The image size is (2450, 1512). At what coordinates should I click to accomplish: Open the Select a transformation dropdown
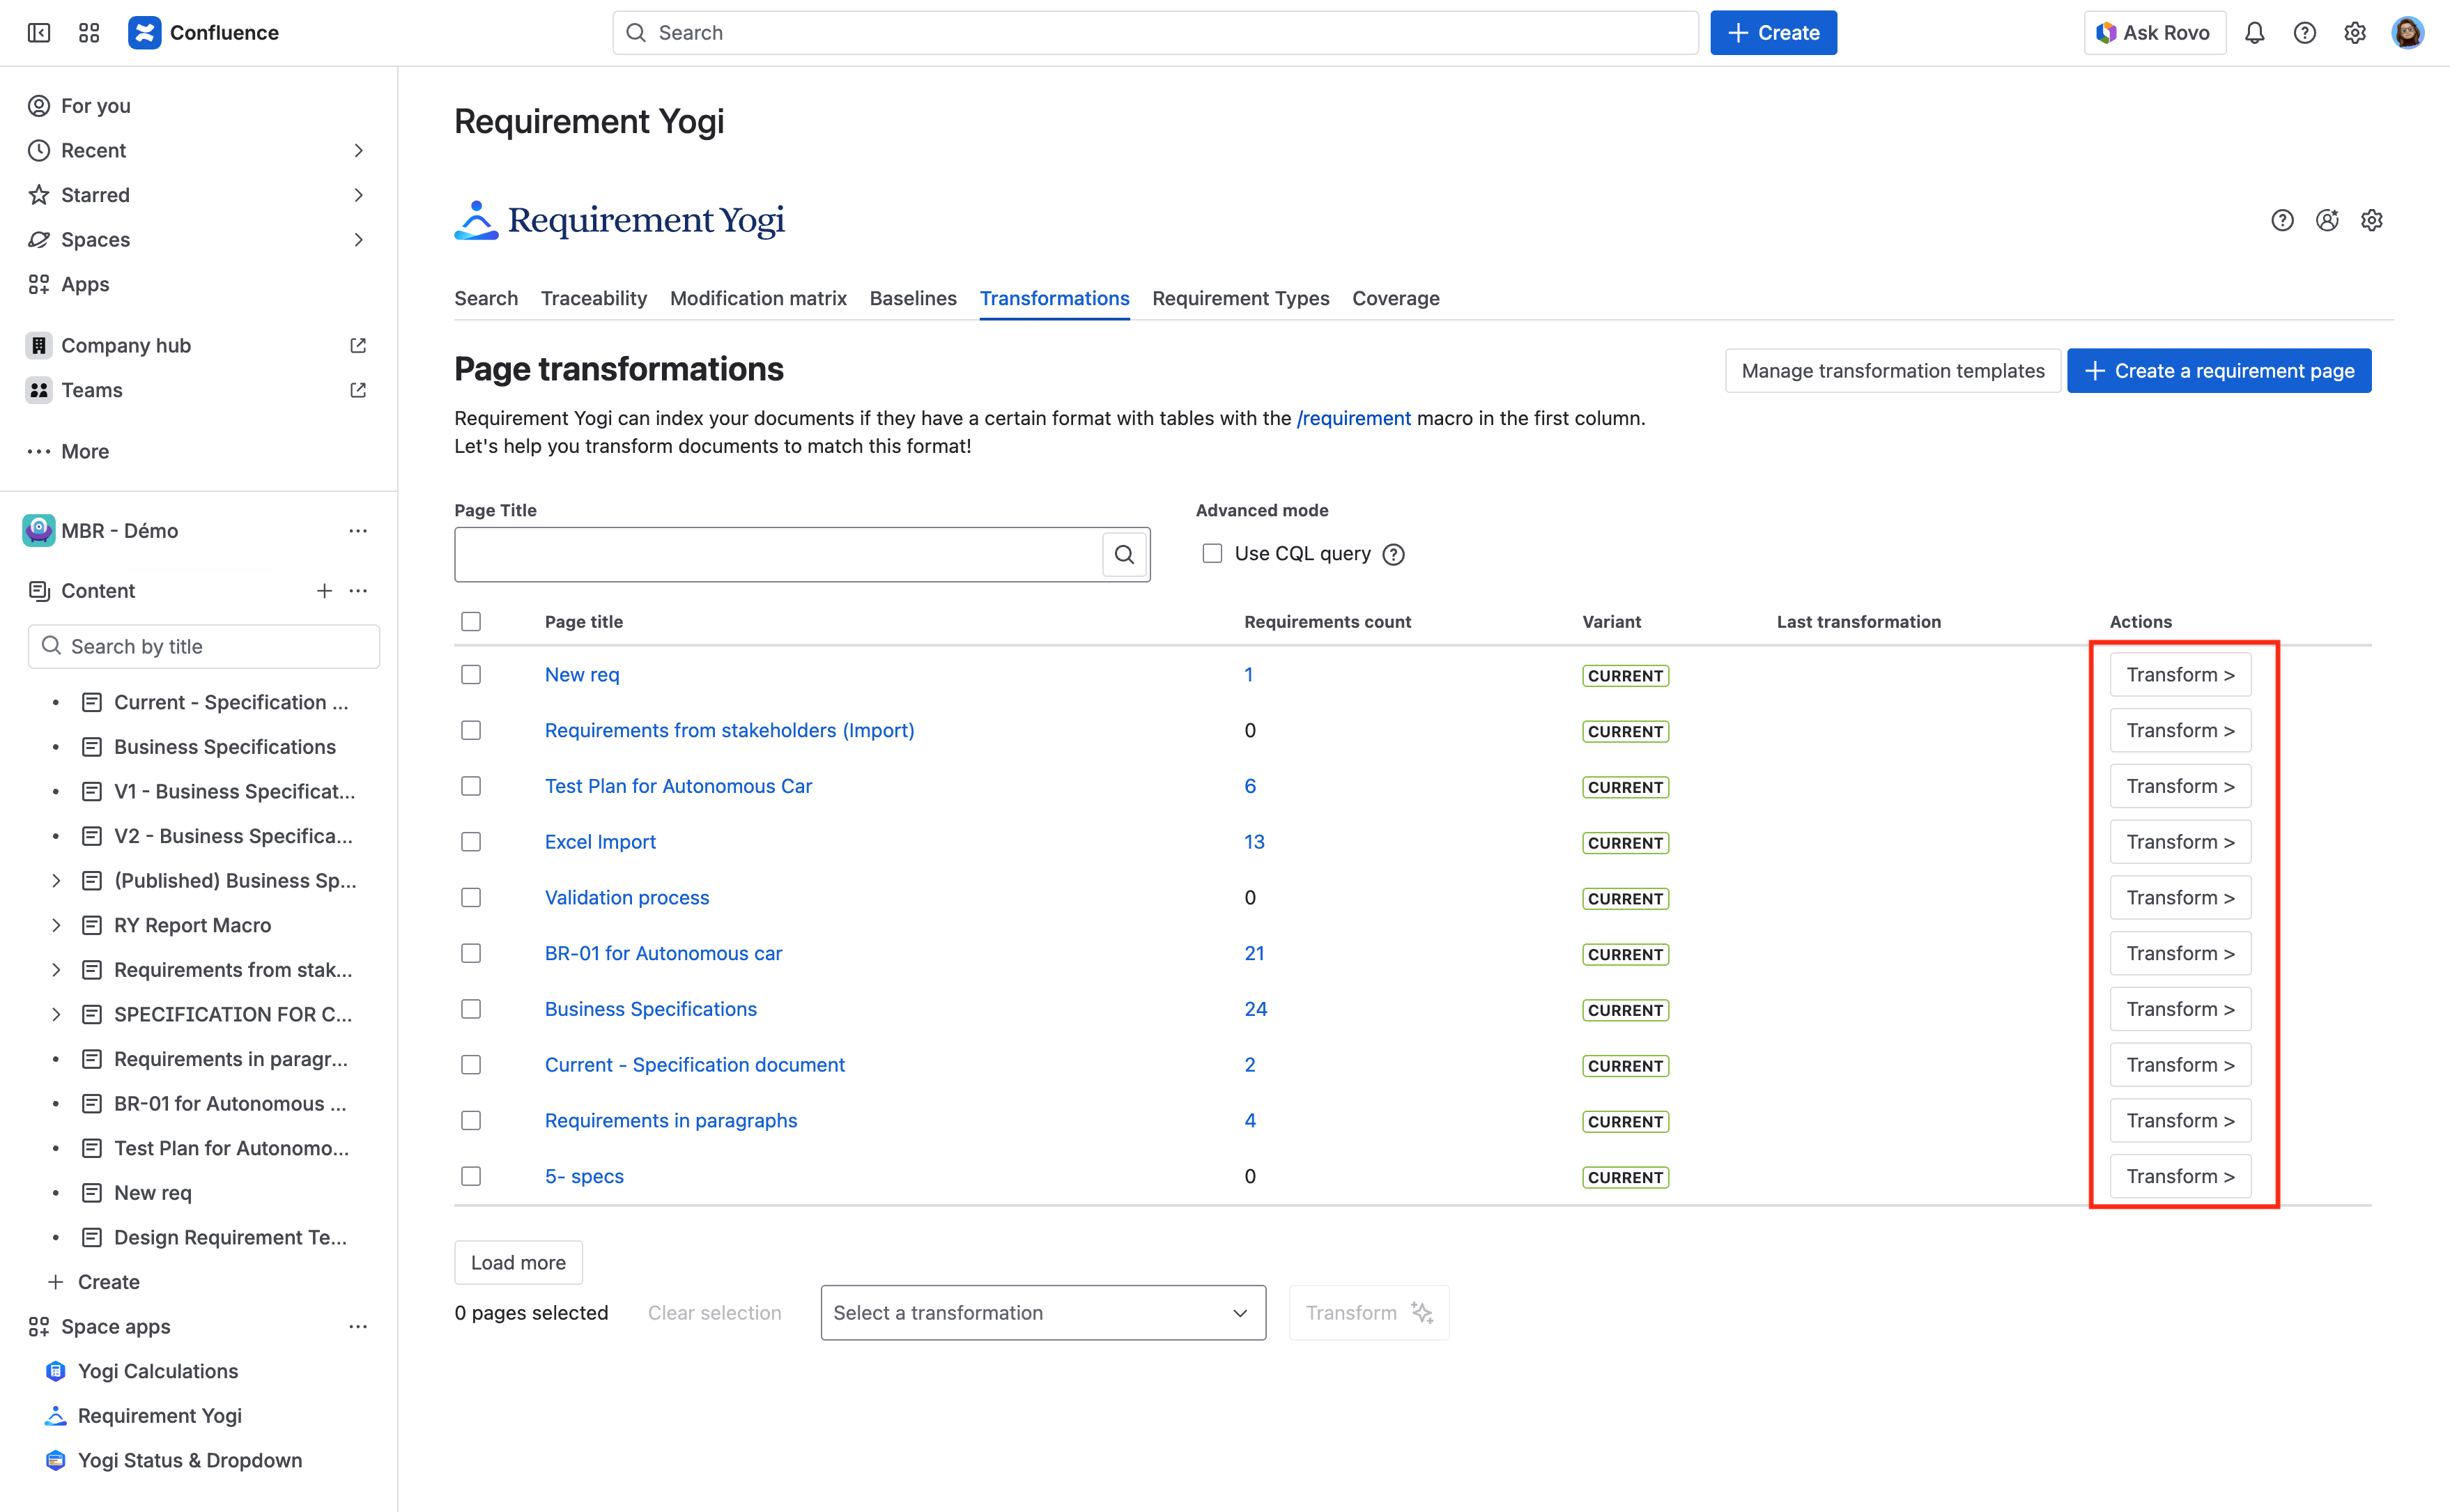coord(1043,1313)
